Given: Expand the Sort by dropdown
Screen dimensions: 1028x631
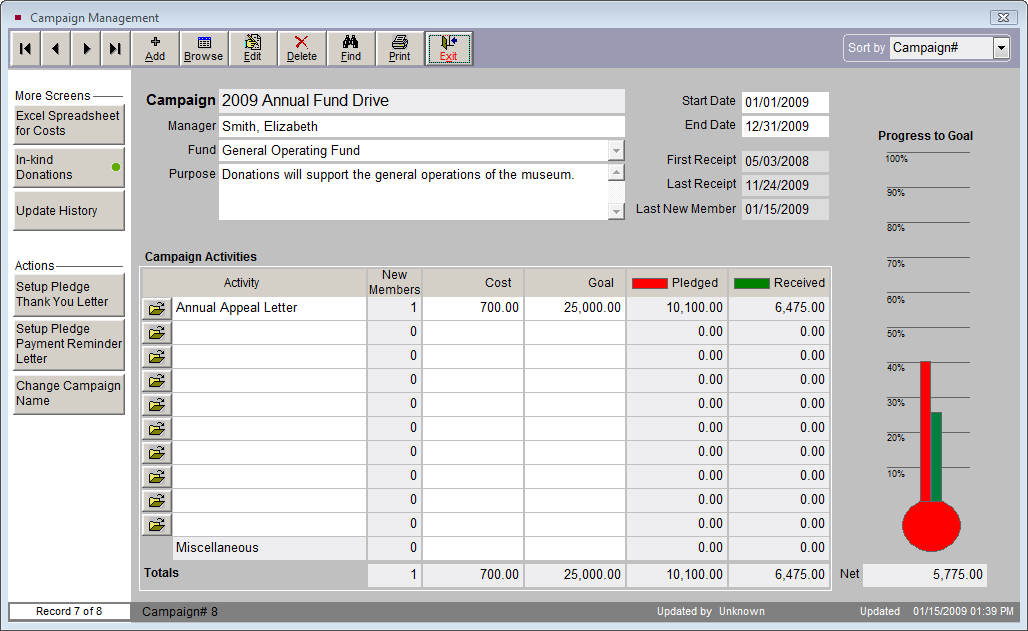Looking at the screenshot, I should click(x=1001, y=48).
